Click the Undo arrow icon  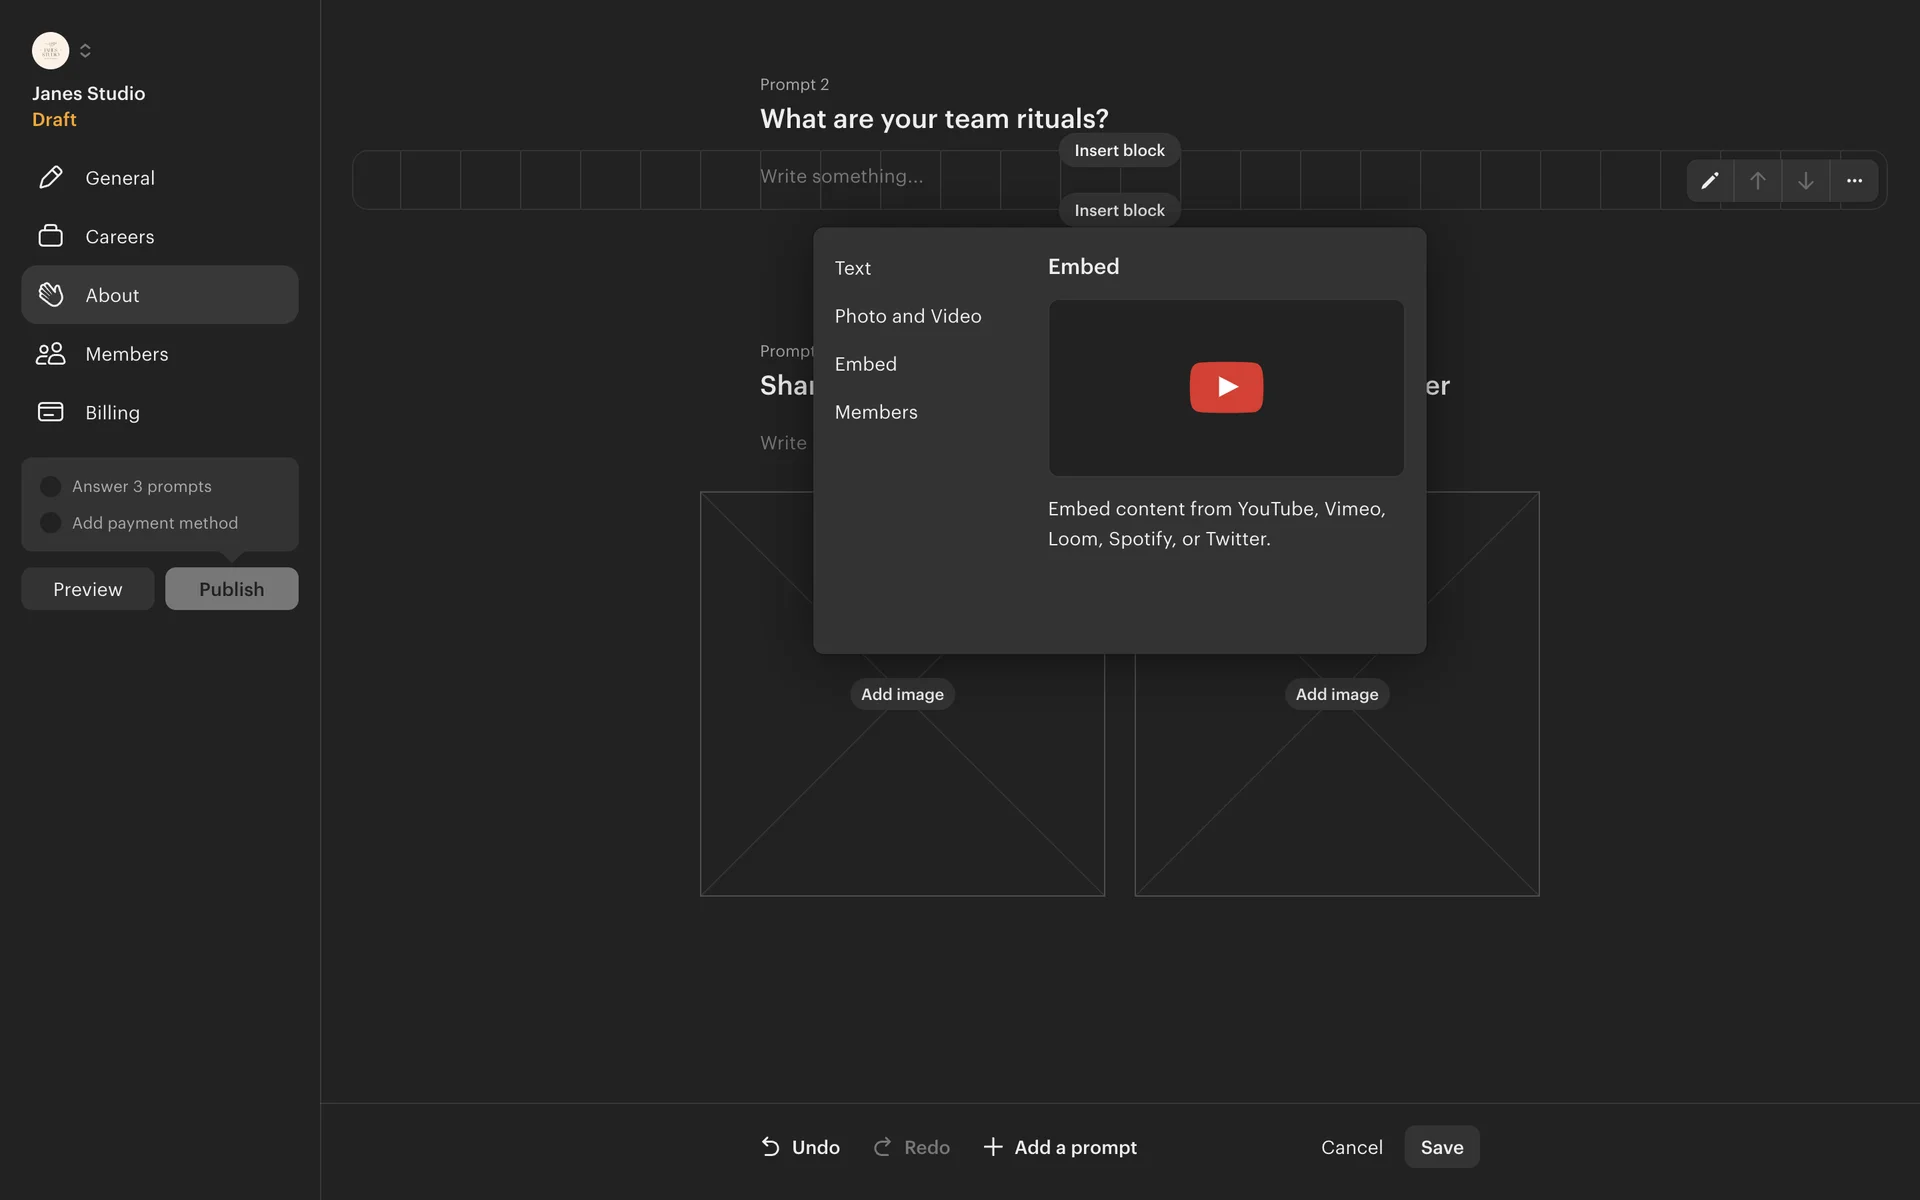click(x=770, y=1147)
